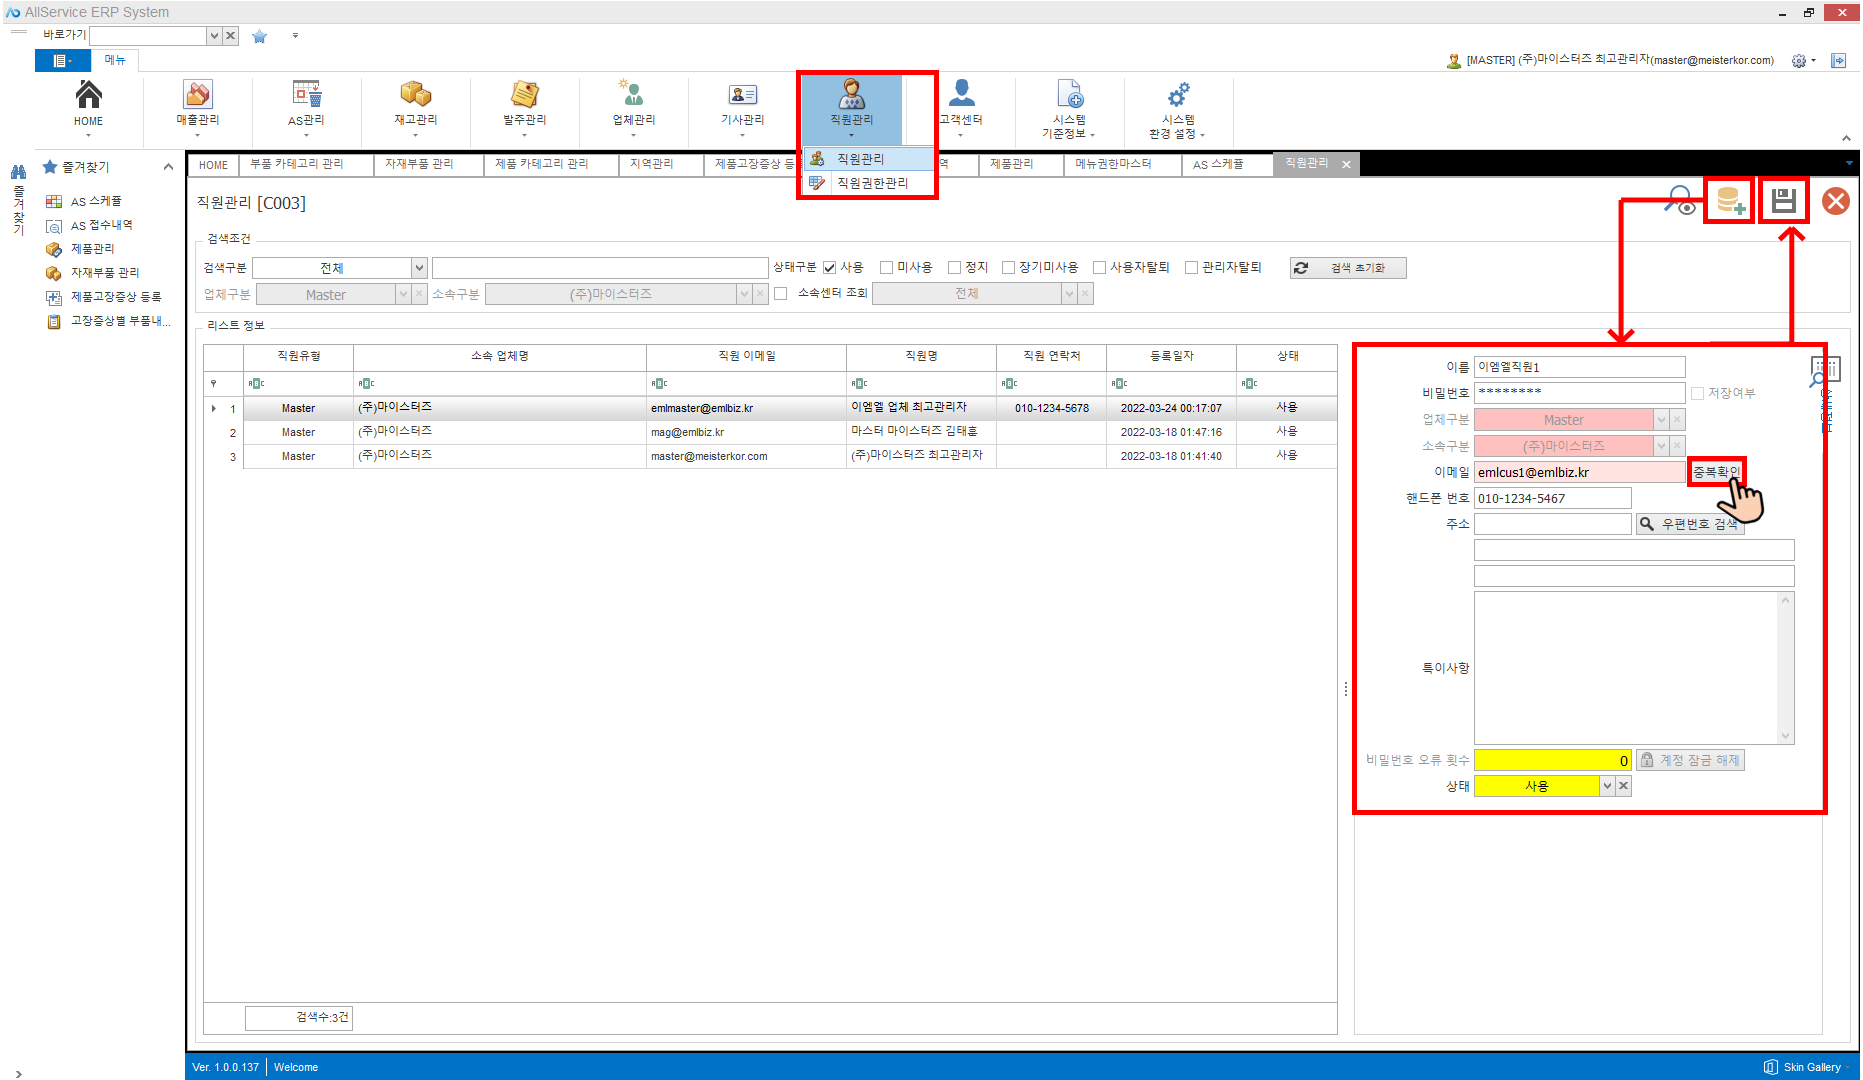Screen dimensions: 1863x1080
Task: Switch to the HOME document tab
Action: coord(213,165)
